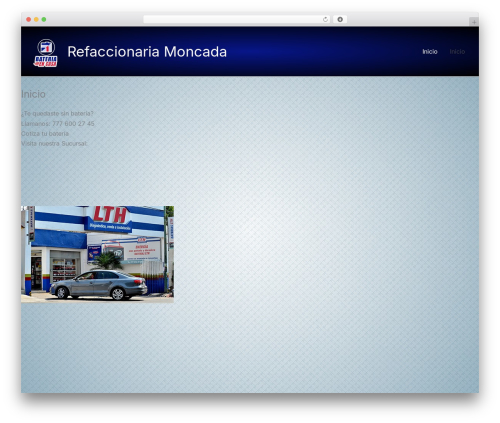Screen dimensions: 500x423
Task: Maximize the window with green button
Action: click(x=44, y=19)
